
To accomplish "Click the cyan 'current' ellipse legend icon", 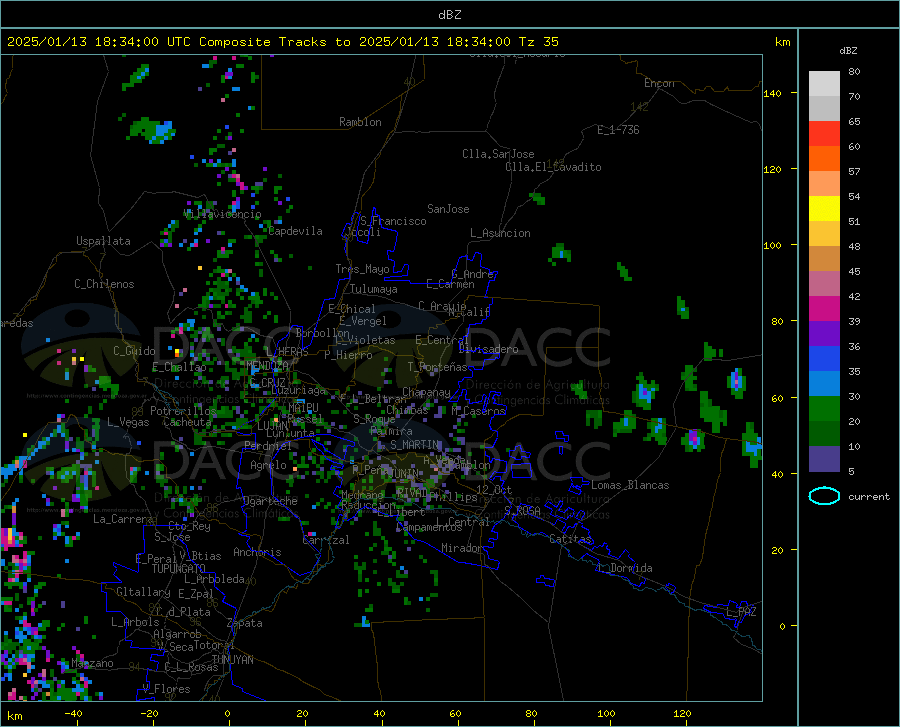I will (x=824, y=496).
